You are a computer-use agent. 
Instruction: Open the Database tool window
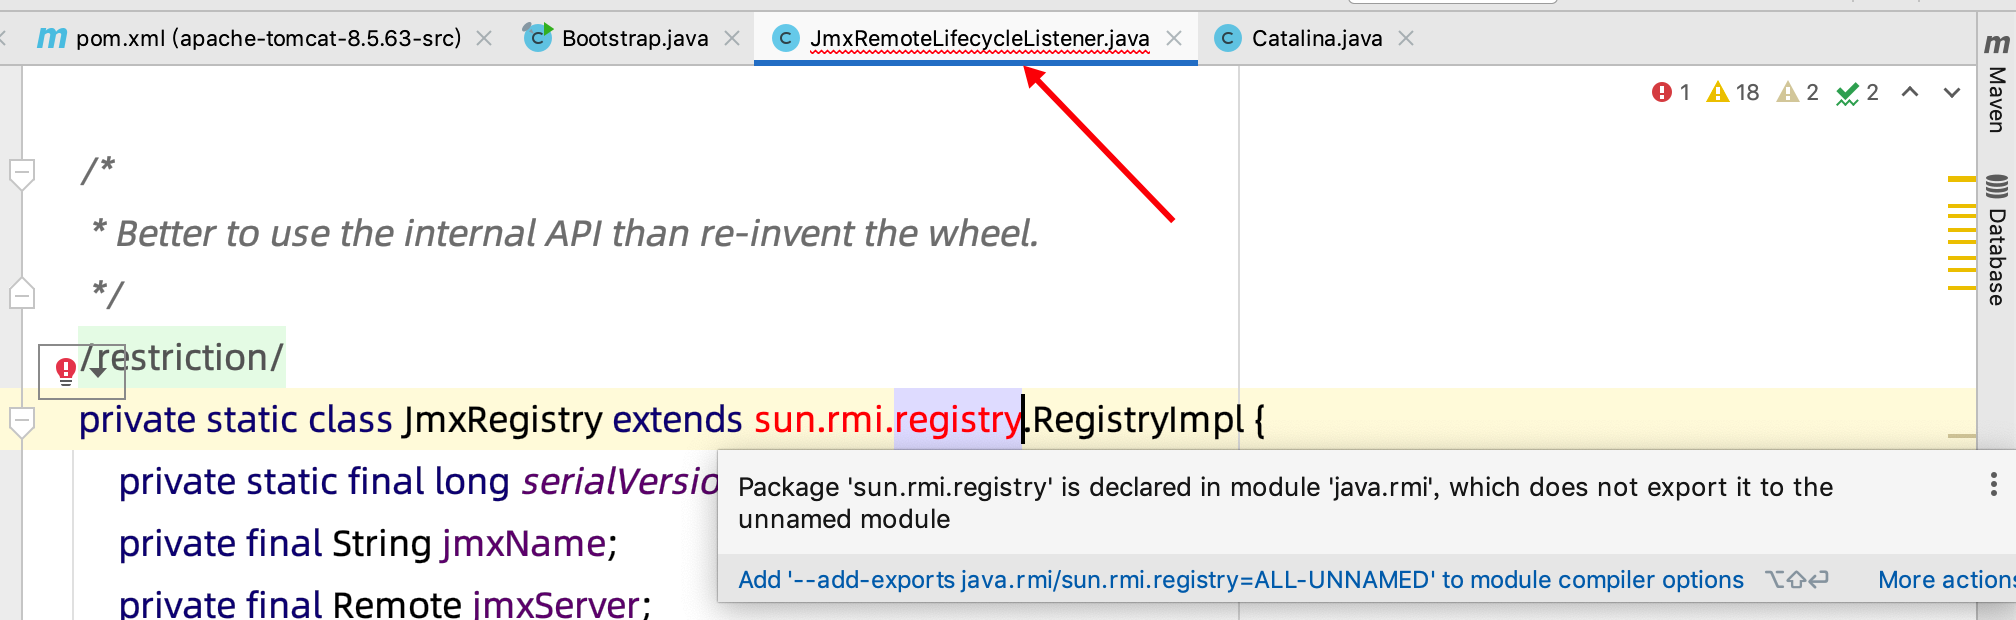tap(1997, 242)
